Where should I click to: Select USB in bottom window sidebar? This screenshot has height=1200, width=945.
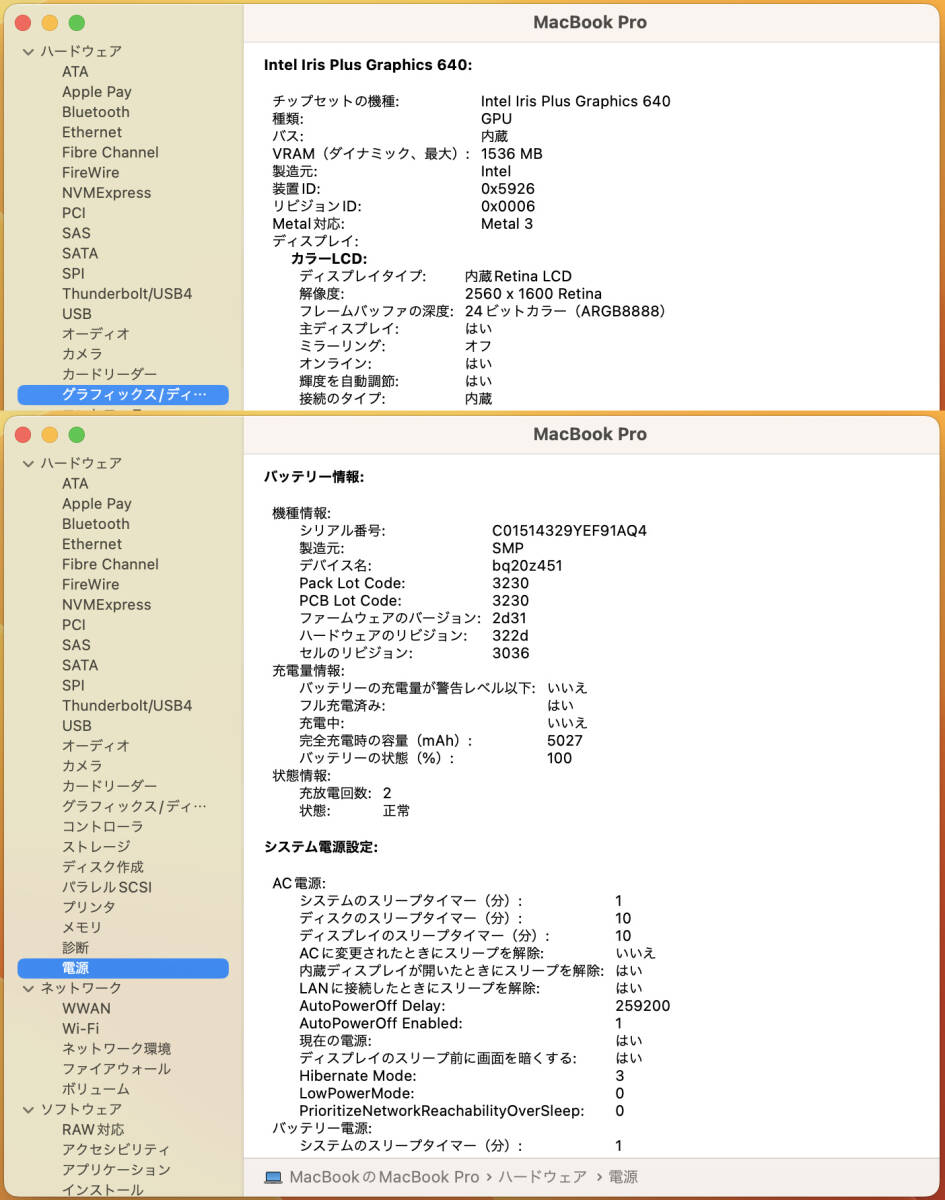point(76,726)
